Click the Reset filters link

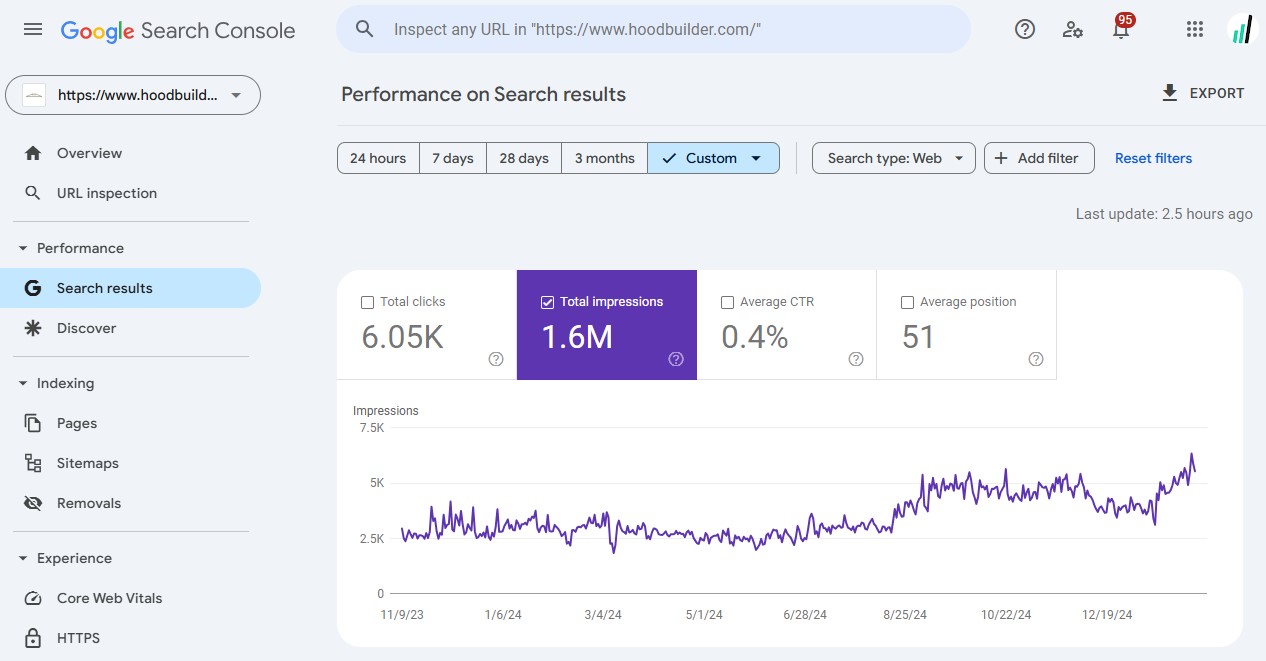click(x=1153, y=158)
